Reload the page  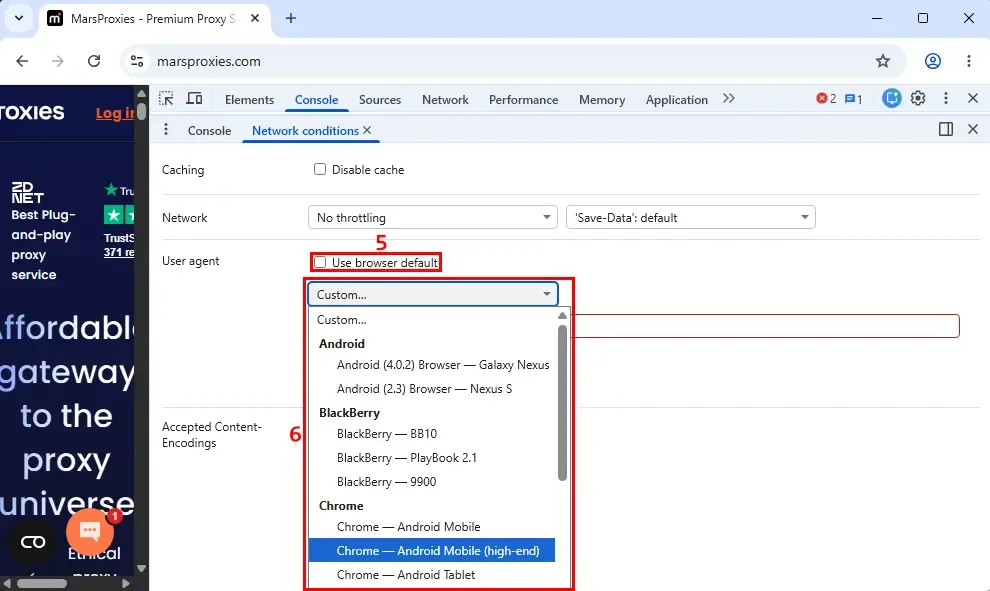pos(94,61)
